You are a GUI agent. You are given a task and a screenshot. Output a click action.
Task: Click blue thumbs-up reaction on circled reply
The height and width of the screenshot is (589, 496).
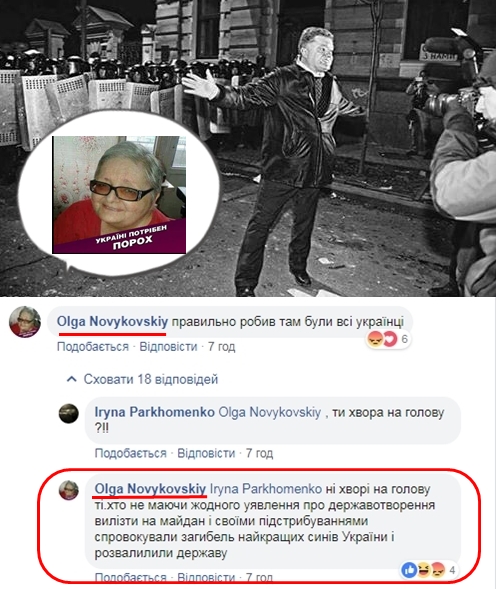point(409,570)
